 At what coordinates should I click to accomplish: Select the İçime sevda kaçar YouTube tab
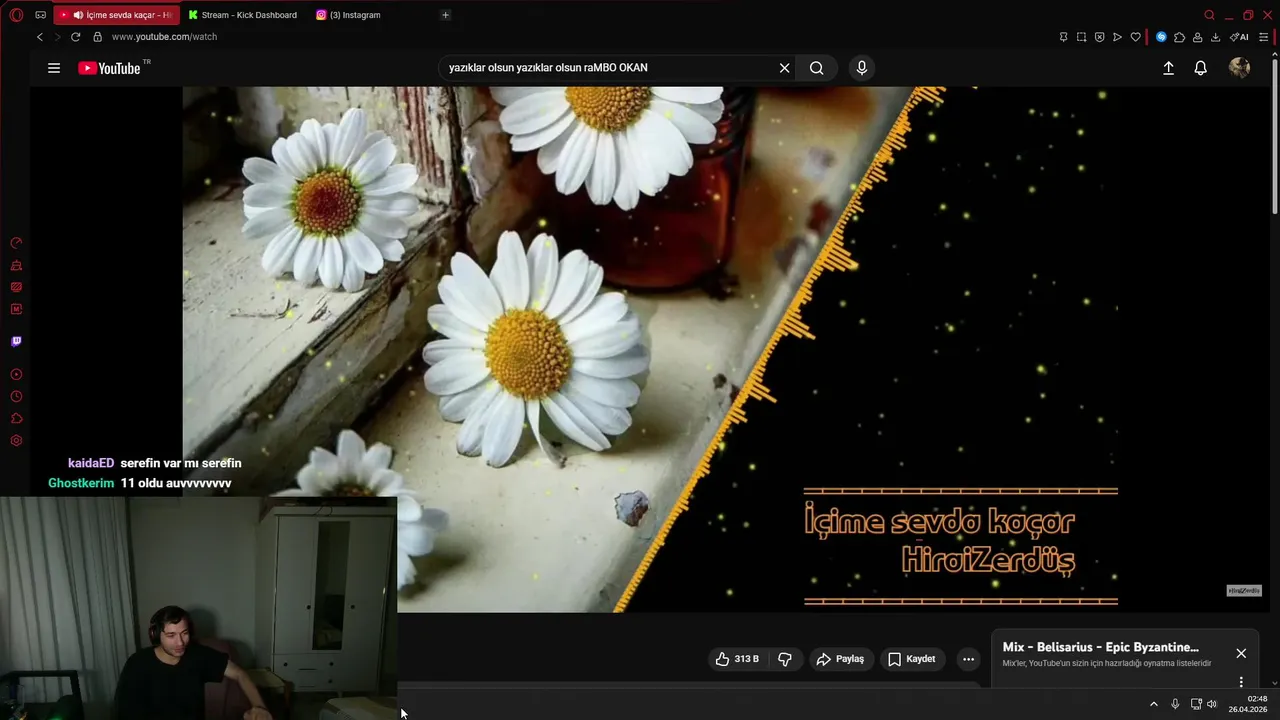117,15
